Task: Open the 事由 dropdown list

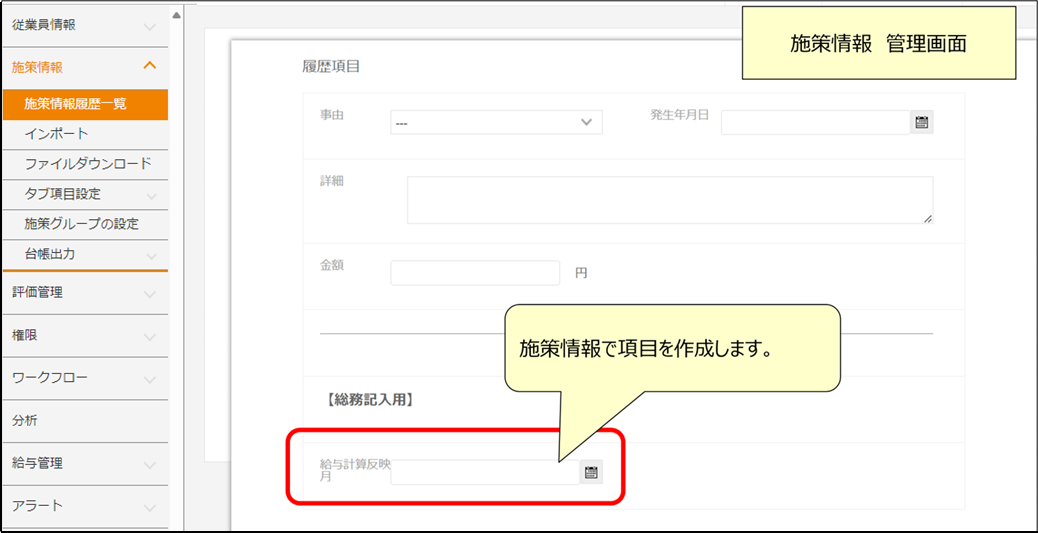Action: coord(496,122)
